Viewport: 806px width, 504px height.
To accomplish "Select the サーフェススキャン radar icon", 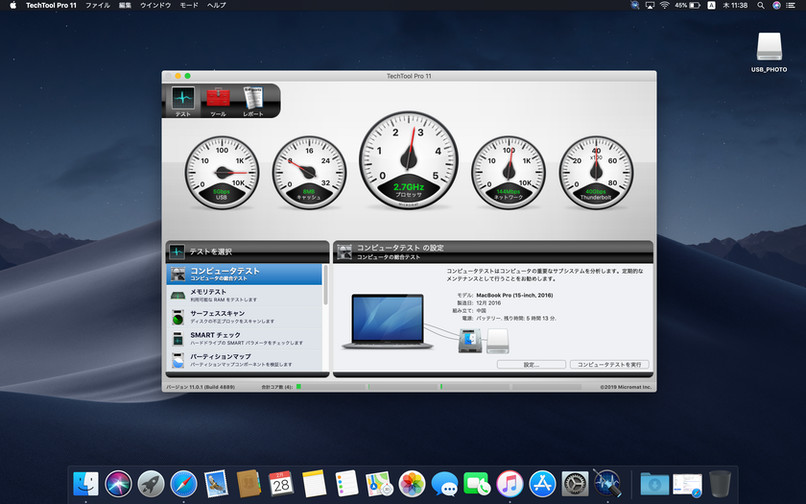I will coord(178,317).
